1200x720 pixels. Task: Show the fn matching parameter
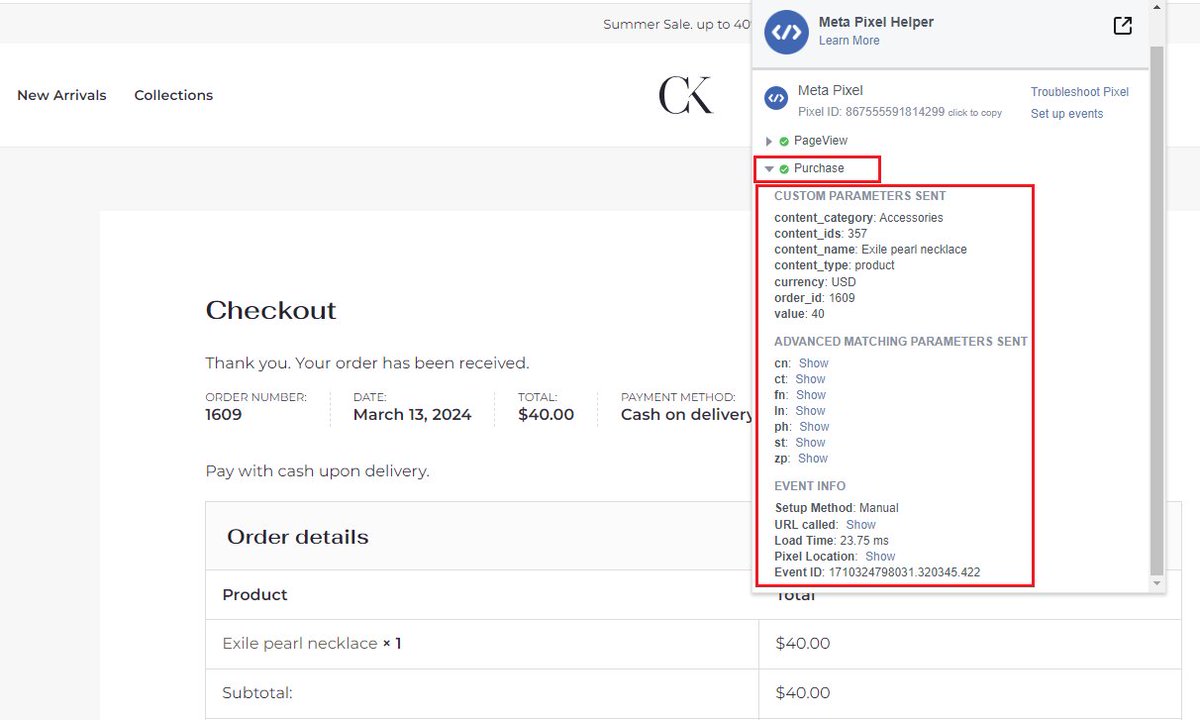(x=810, y=395)
